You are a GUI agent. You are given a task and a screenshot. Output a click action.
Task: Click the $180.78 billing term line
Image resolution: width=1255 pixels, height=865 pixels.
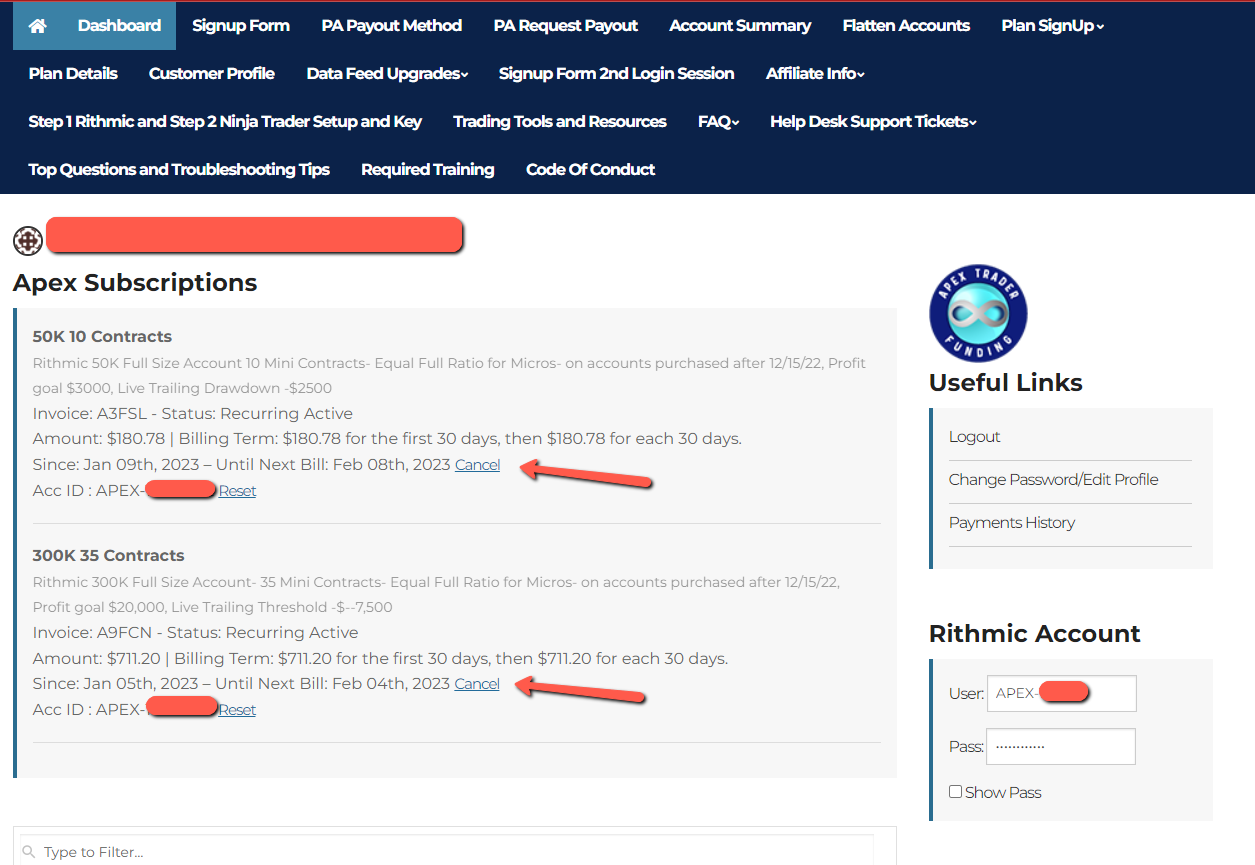click(387, 439)
